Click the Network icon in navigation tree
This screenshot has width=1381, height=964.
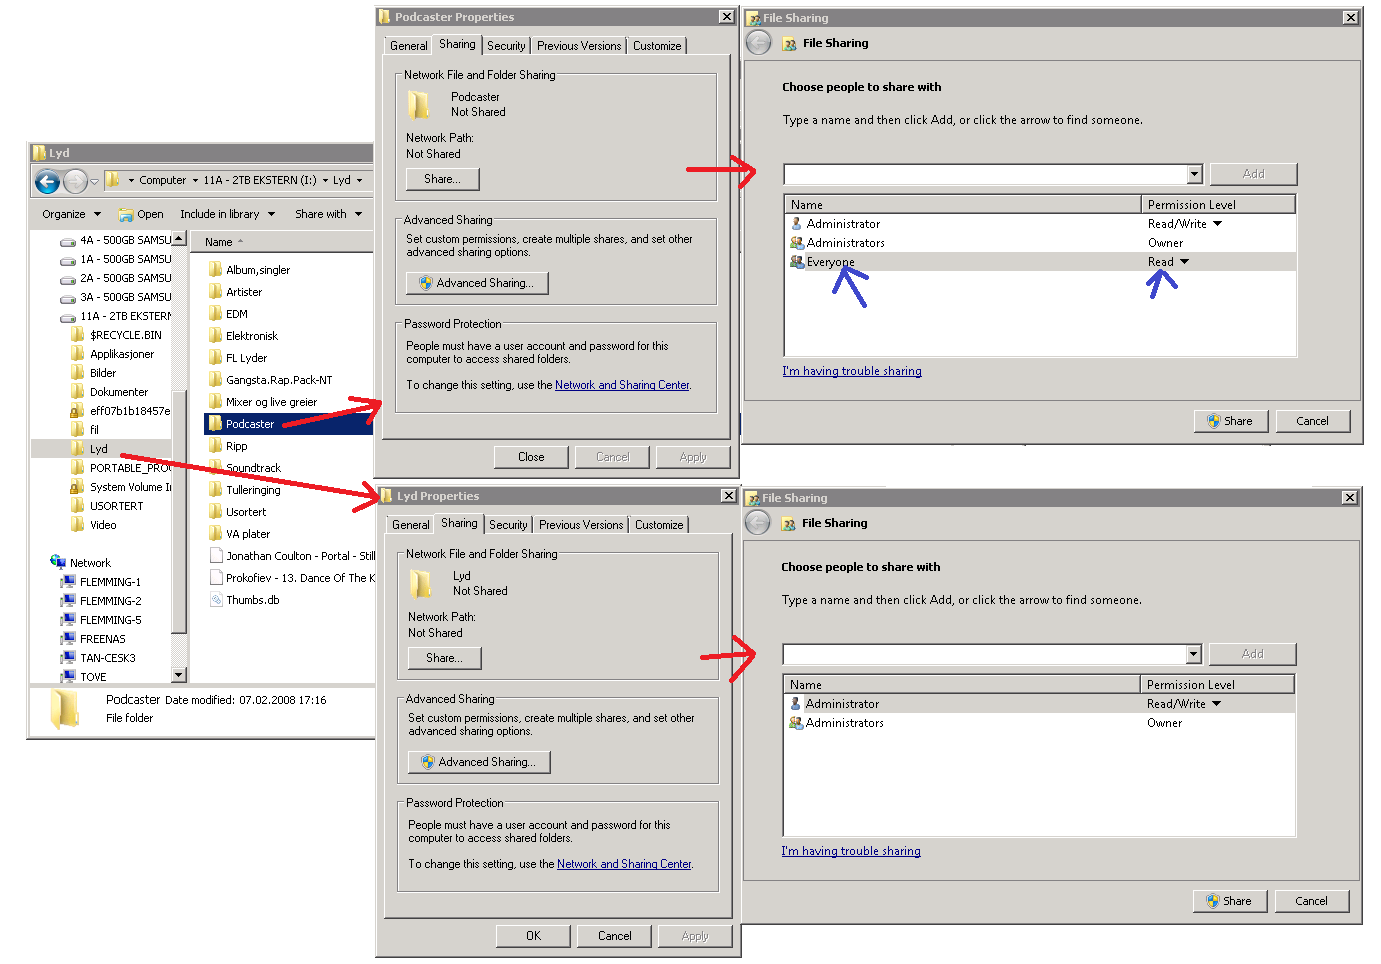click(x=58, y=562)
